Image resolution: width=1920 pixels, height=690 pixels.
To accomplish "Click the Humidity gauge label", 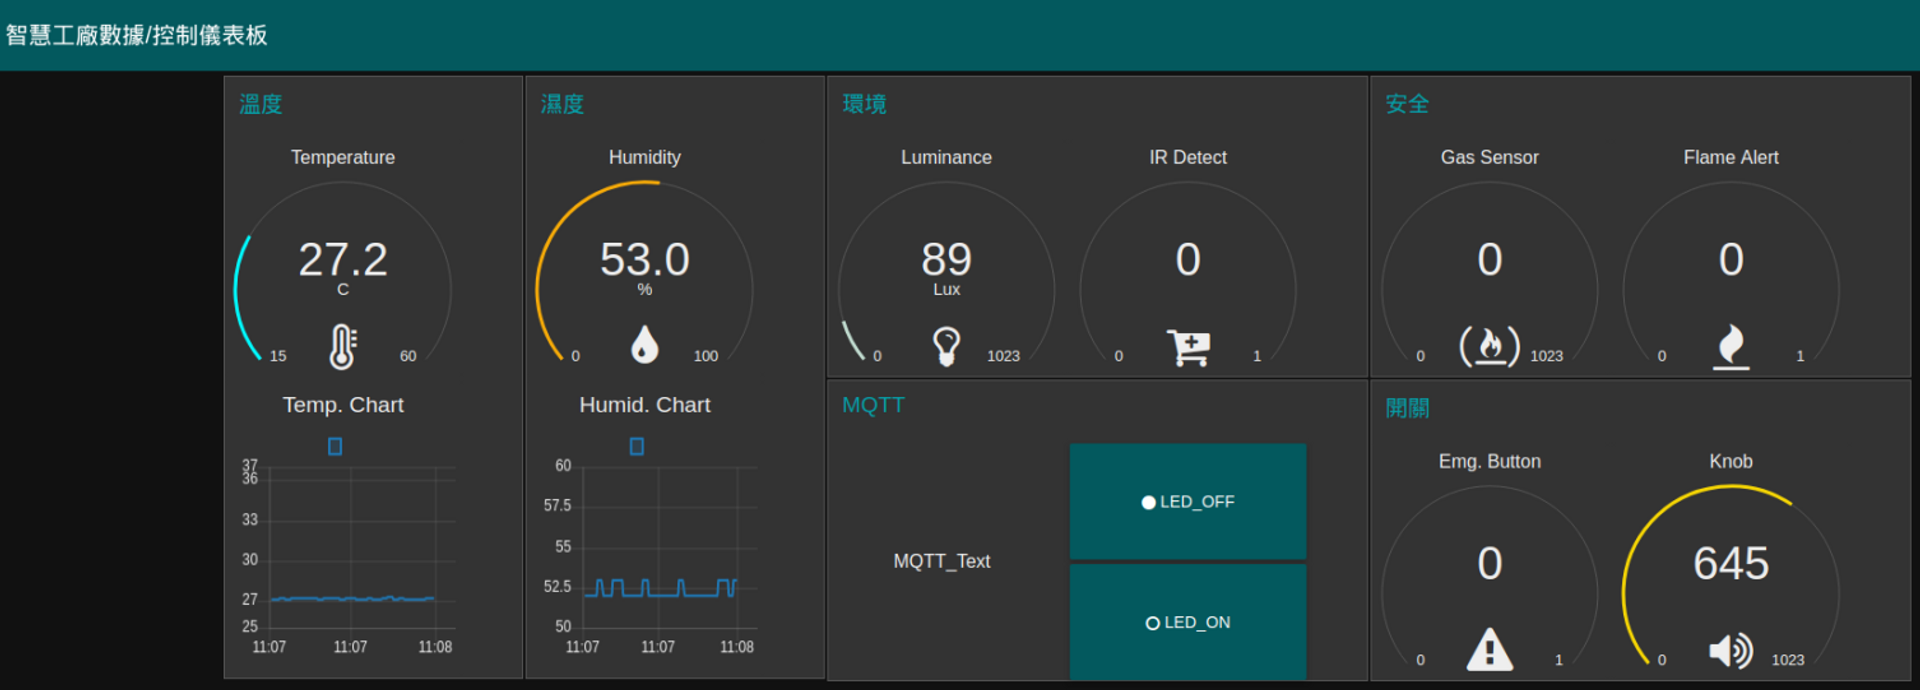I will click(x=645, y=157).
